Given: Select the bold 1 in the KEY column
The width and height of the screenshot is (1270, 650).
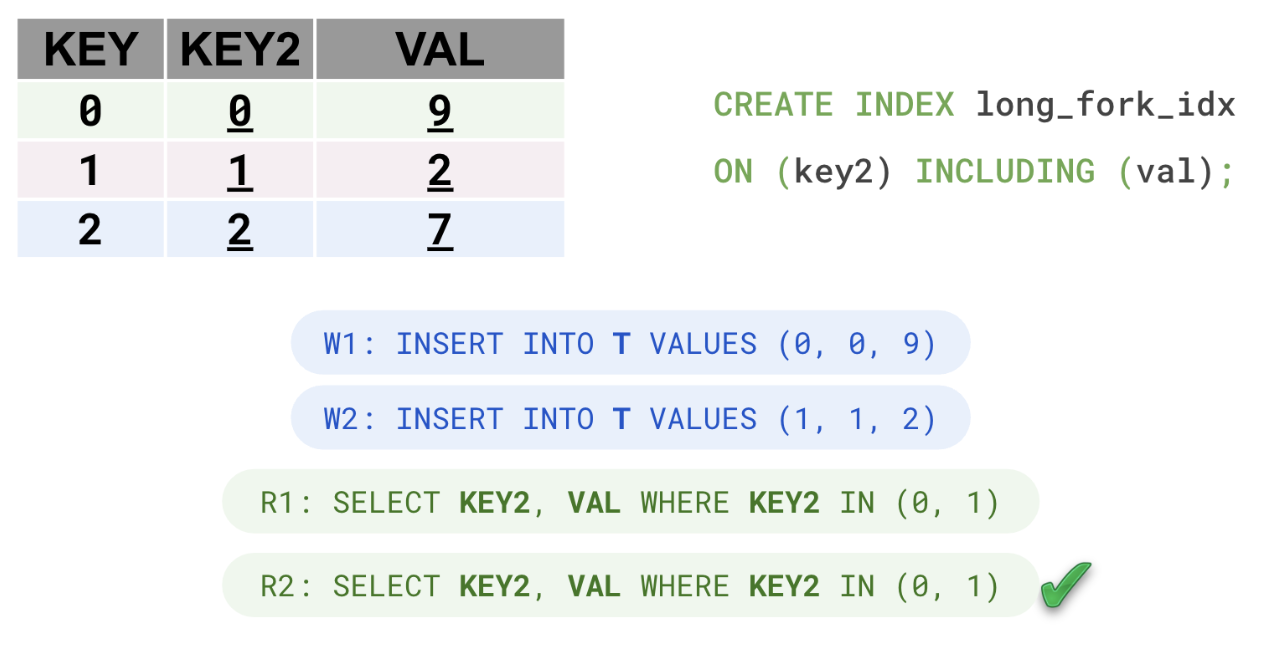Looking at the screenshot, I should tap(90, 171).
